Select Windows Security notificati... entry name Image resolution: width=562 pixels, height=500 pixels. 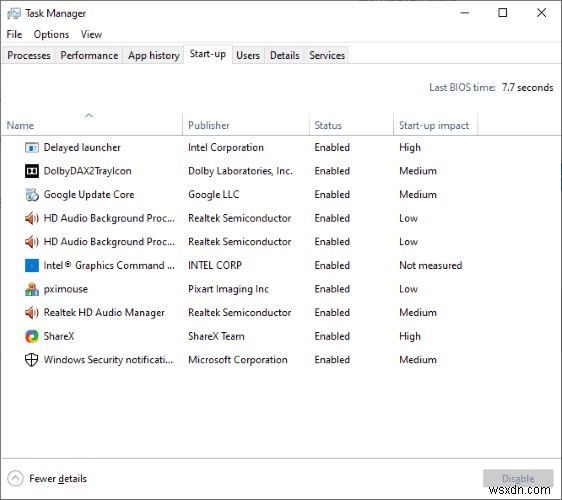(x=108, y=360)
